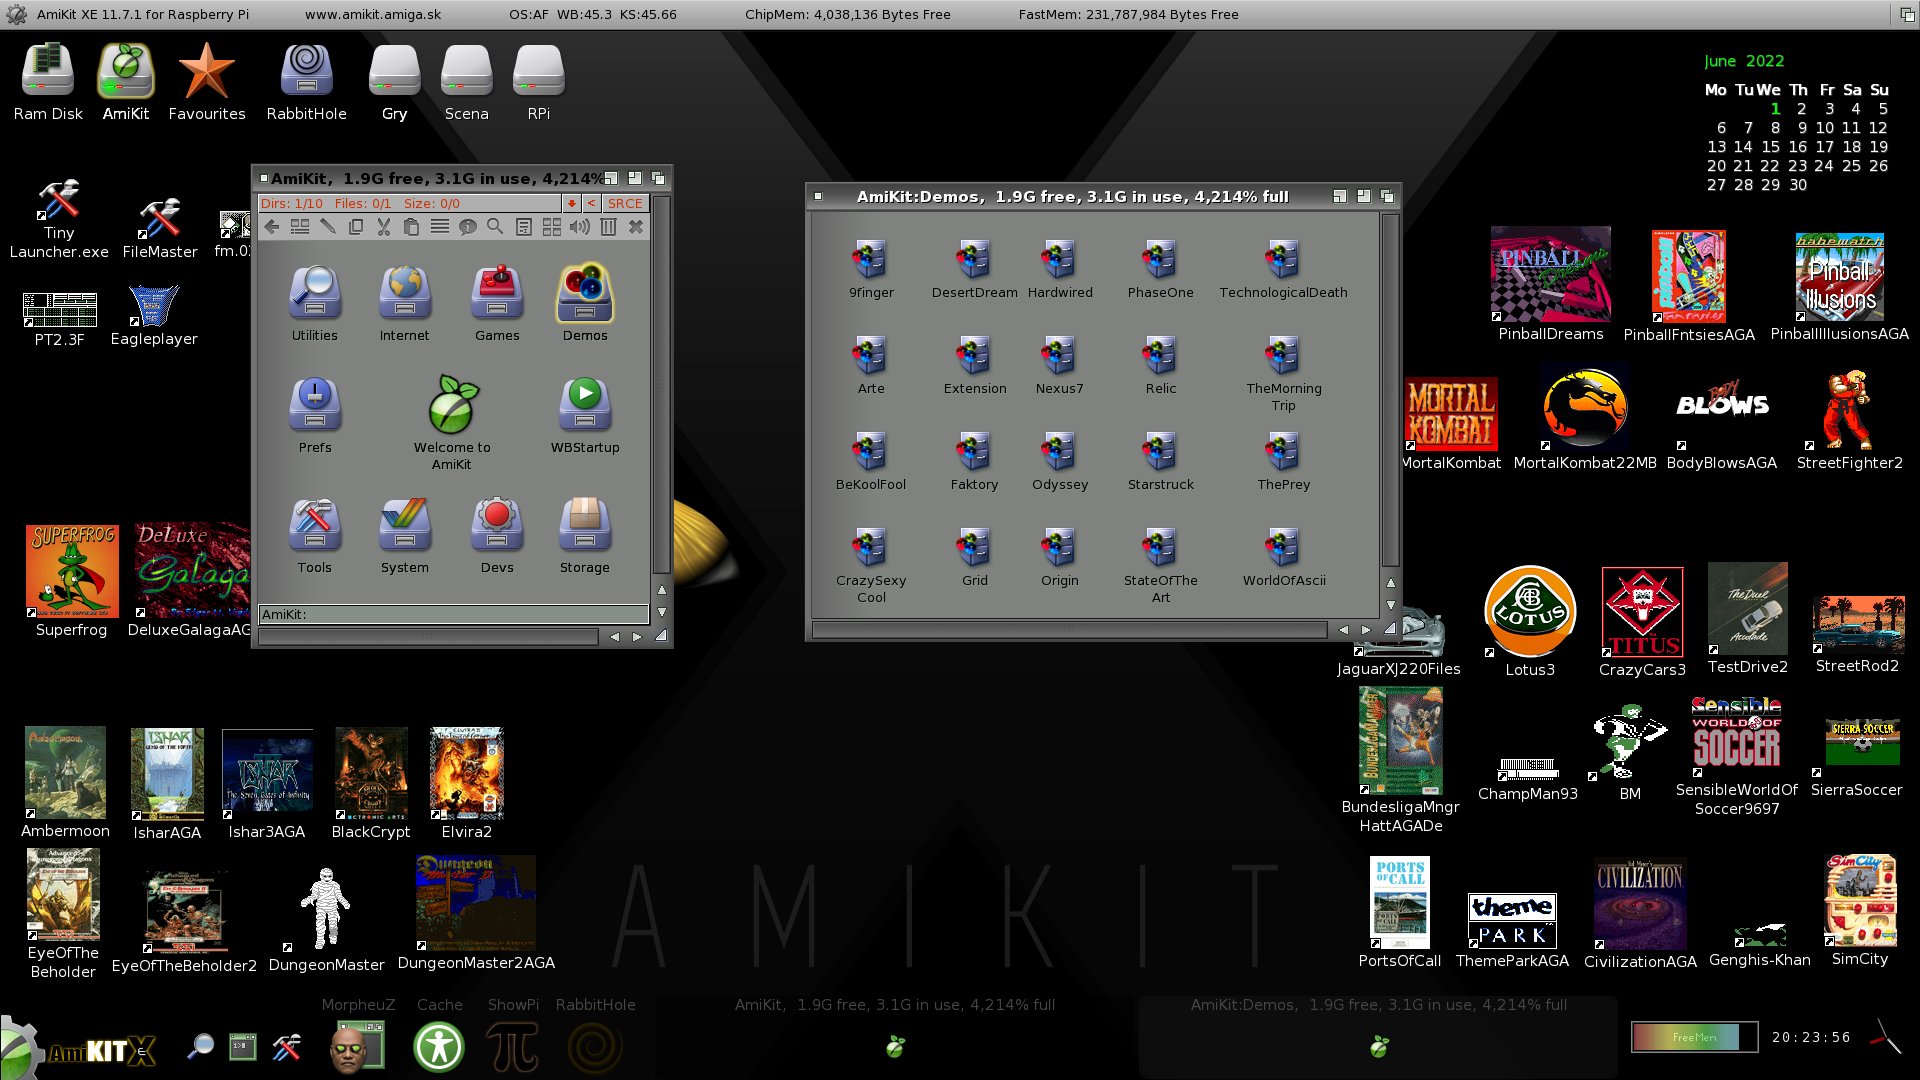
Task: Click the info bubble icon in AmiKit toolbar
Action: (x=467, y=227)
